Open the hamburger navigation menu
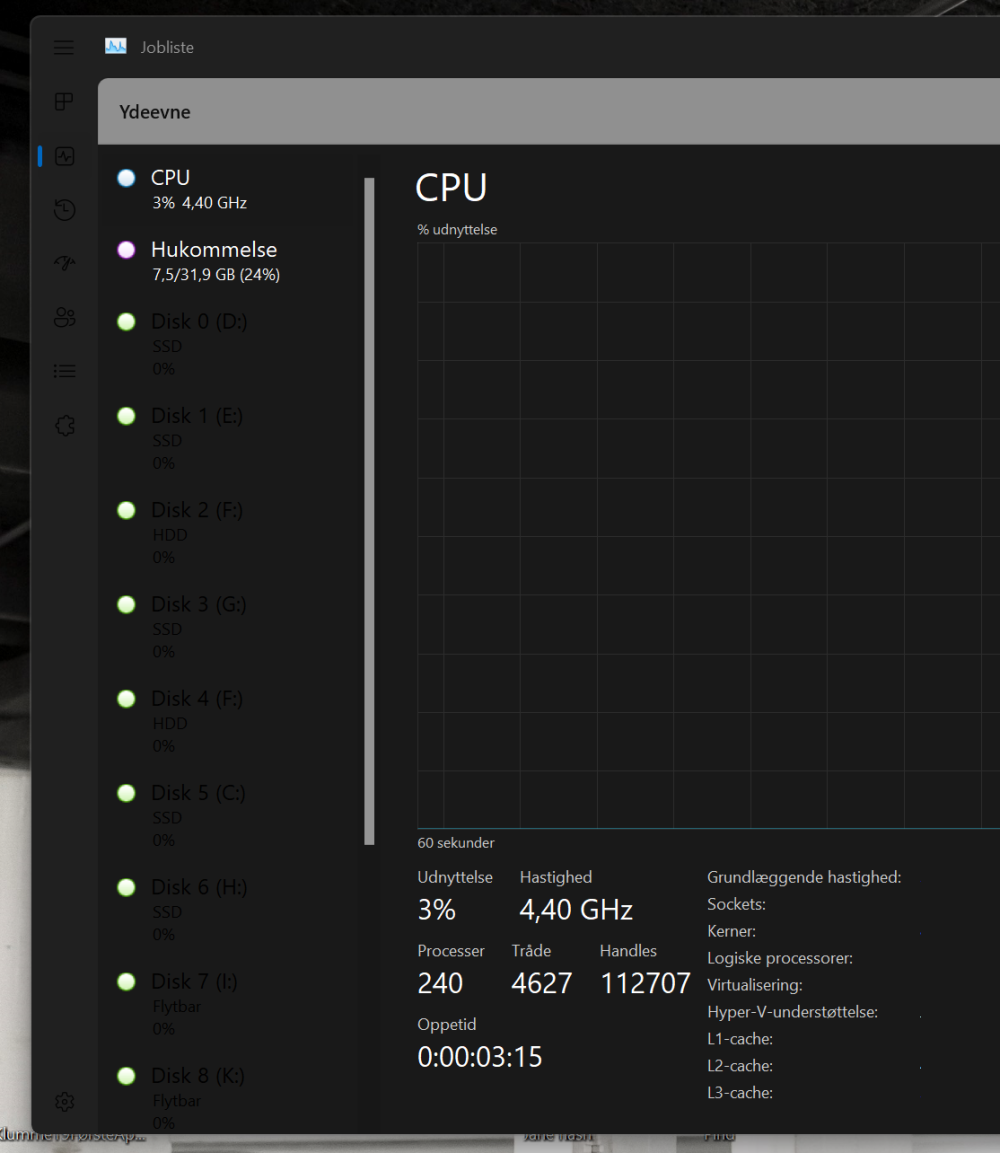The width and height of the screenshot is (1000, 1153). click(64, 47)
